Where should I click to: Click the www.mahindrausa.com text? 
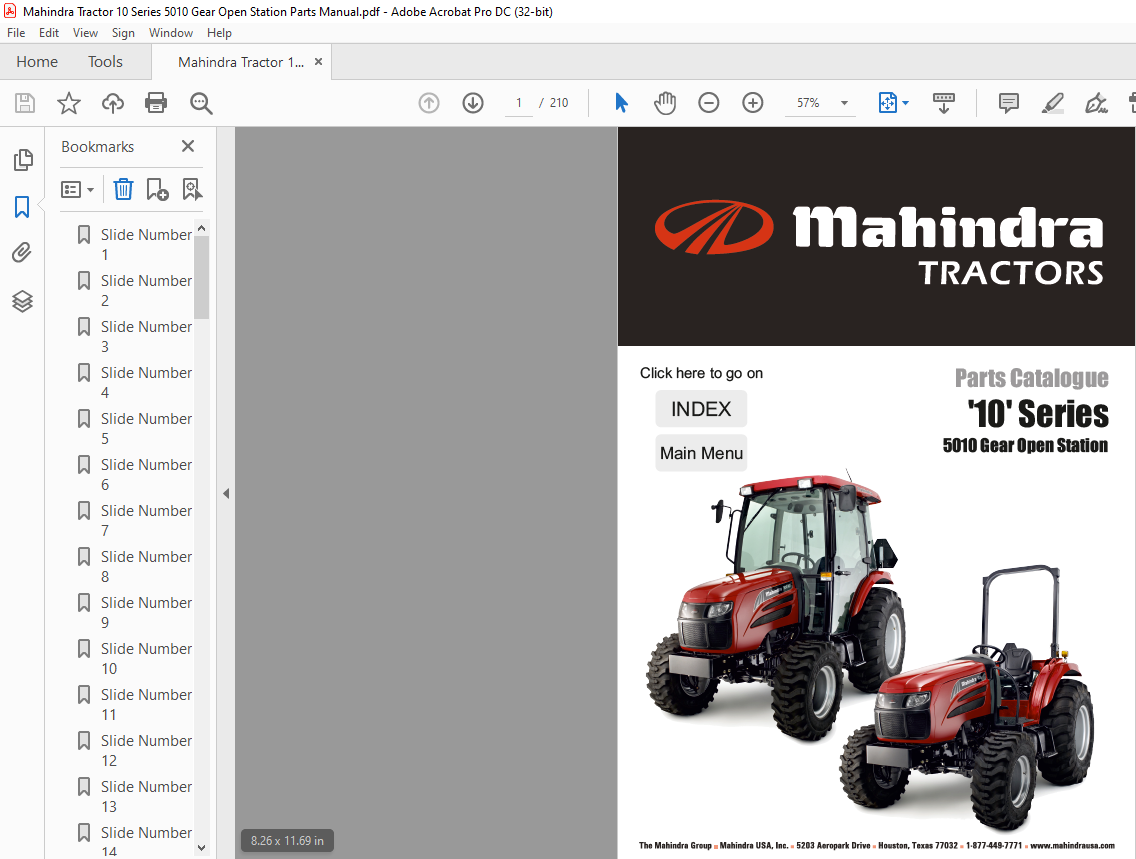[1072, 845]
